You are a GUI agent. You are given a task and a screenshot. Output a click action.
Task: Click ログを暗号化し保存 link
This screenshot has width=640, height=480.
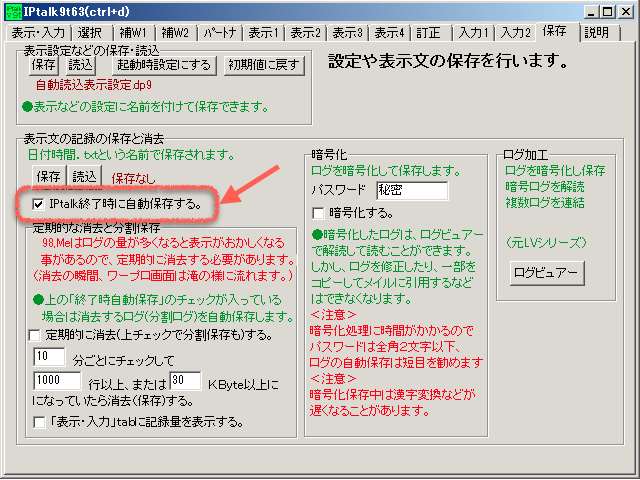tap(555, 171)
